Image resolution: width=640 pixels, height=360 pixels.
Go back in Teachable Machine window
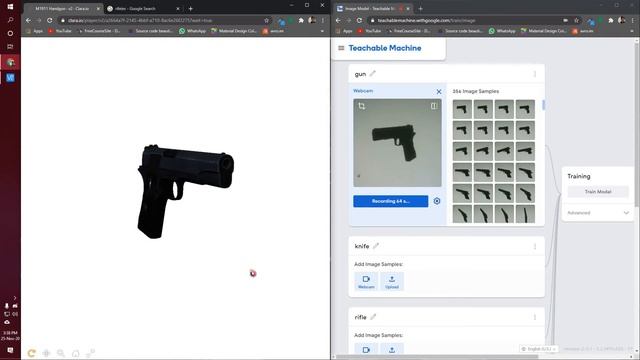338,20
